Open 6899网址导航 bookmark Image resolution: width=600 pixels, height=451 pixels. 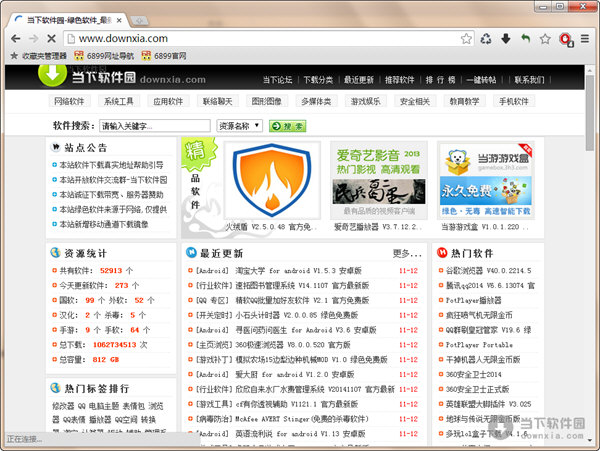(104, 56)
